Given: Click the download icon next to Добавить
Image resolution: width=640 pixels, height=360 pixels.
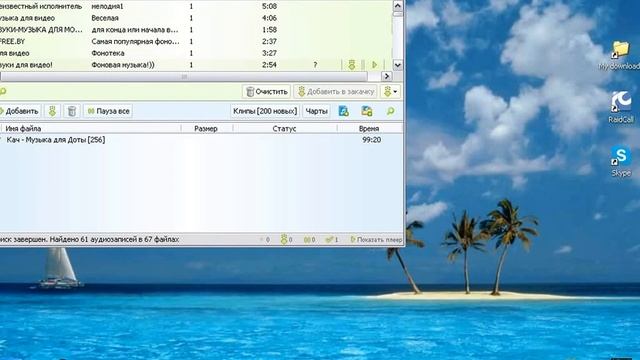Looking at the screenshot, I should tap(52, 111).
